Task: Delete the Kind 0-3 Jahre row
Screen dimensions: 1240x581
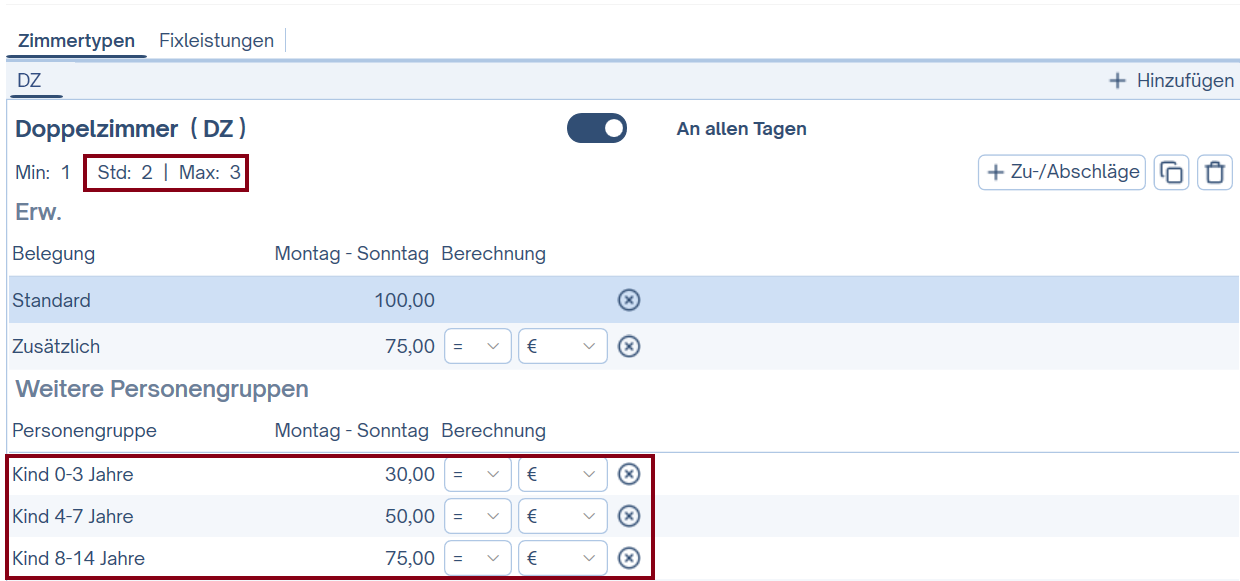Action: pyautogui.click(x=628, y=474)
